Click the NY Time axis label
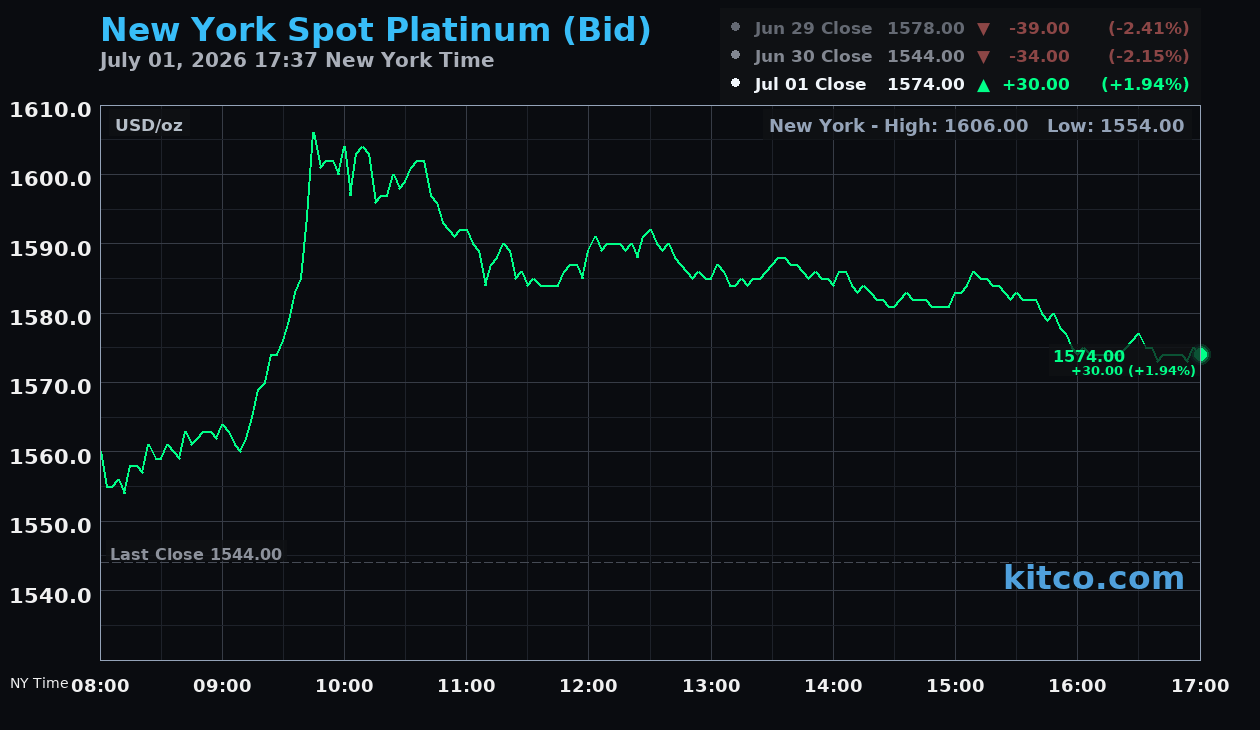This screenshot has height=730, width=1260. pyautogui.click(x=39, y=683)
